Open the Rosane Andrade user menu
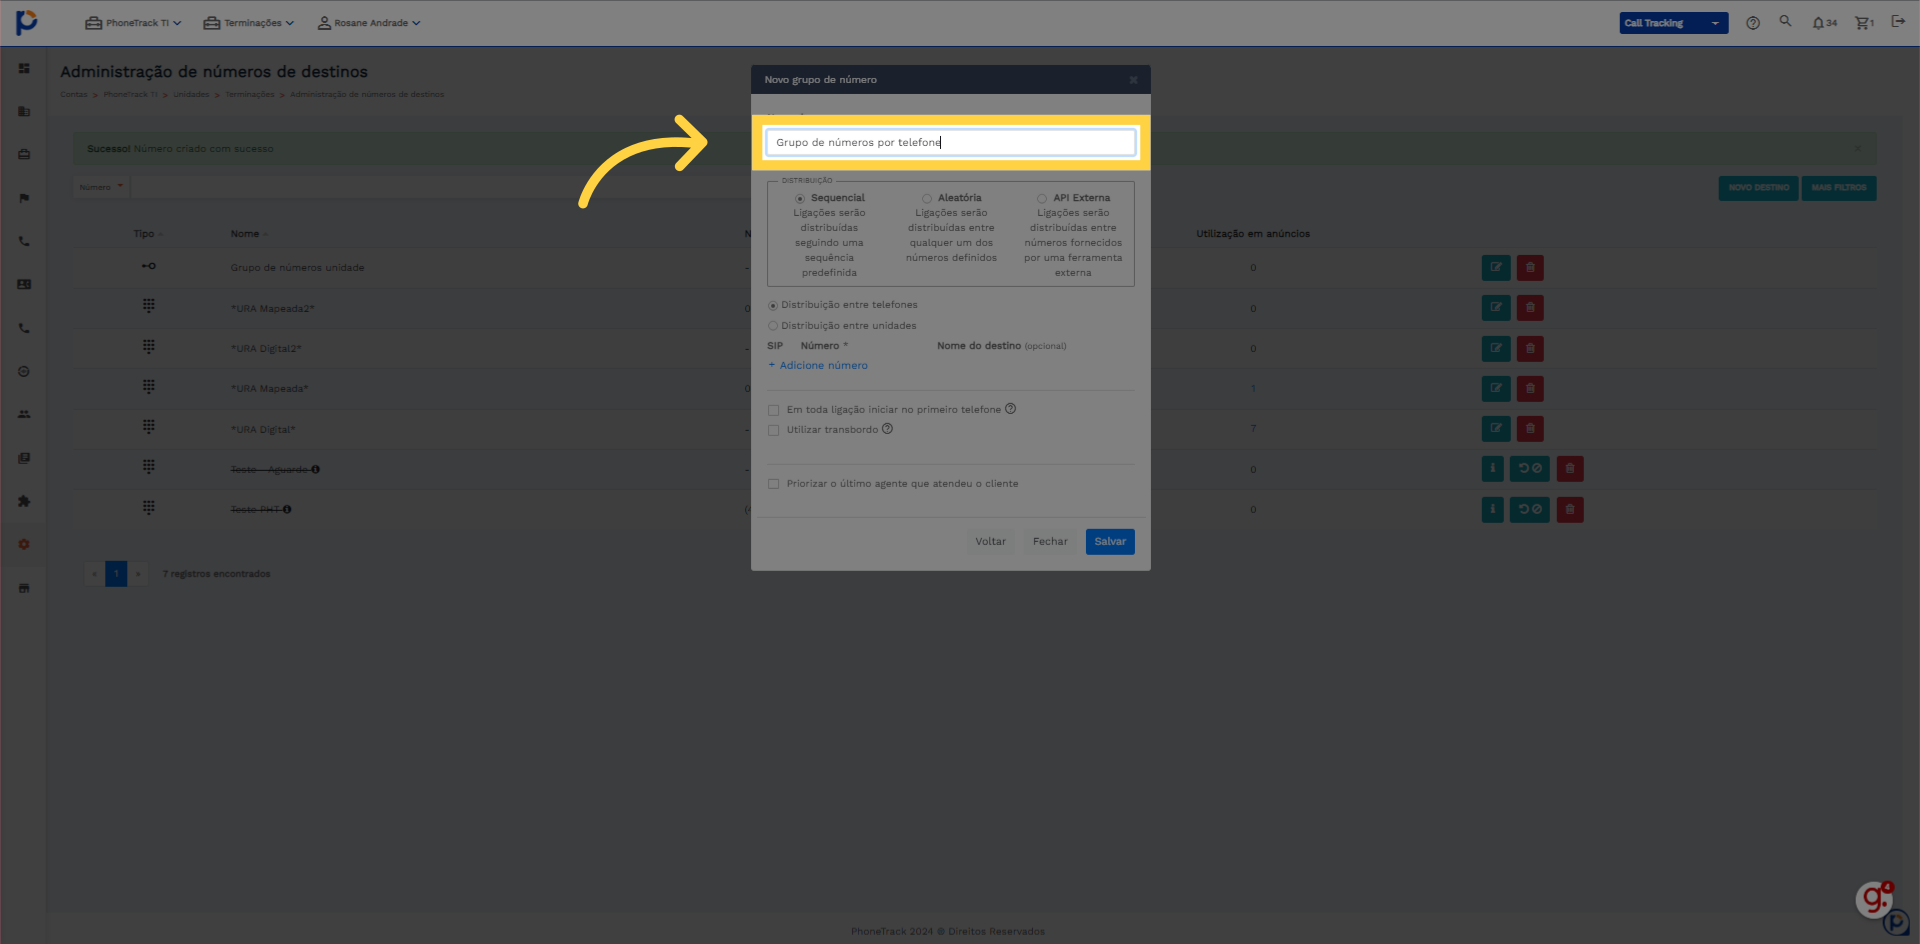This screenshot has width=1920, height=944. click(x=369, y=23)
